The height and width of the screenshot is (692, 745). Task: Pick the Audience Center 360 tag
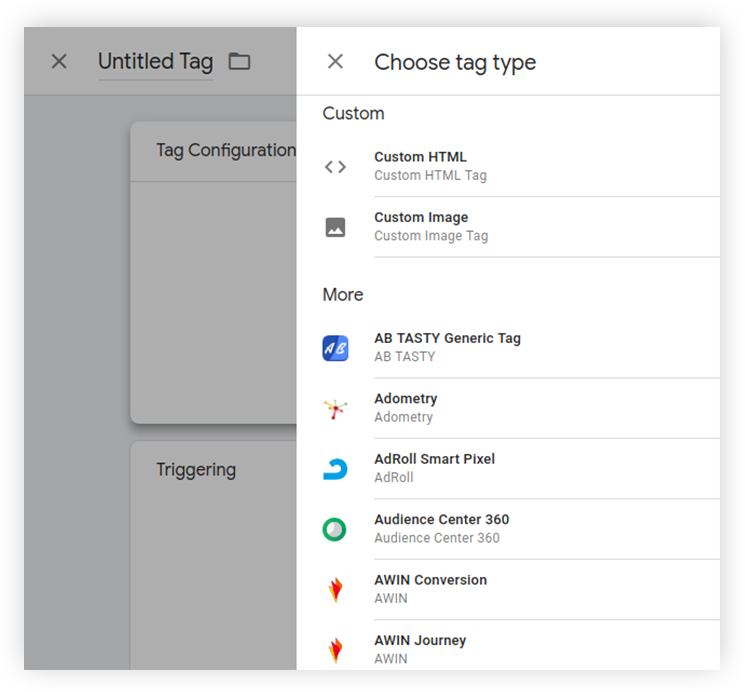tap(508, 529)
